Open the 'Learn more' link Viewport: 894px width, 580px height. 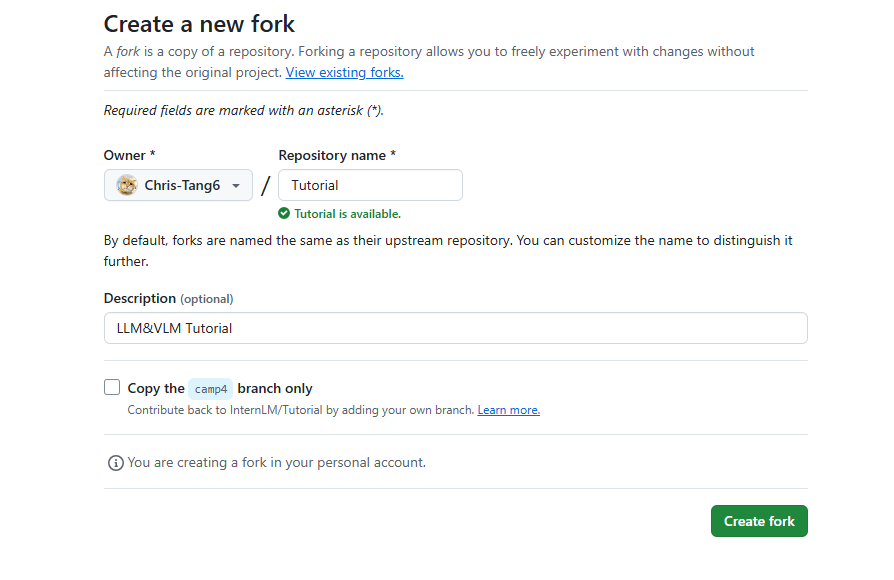[x=508, y=410]
